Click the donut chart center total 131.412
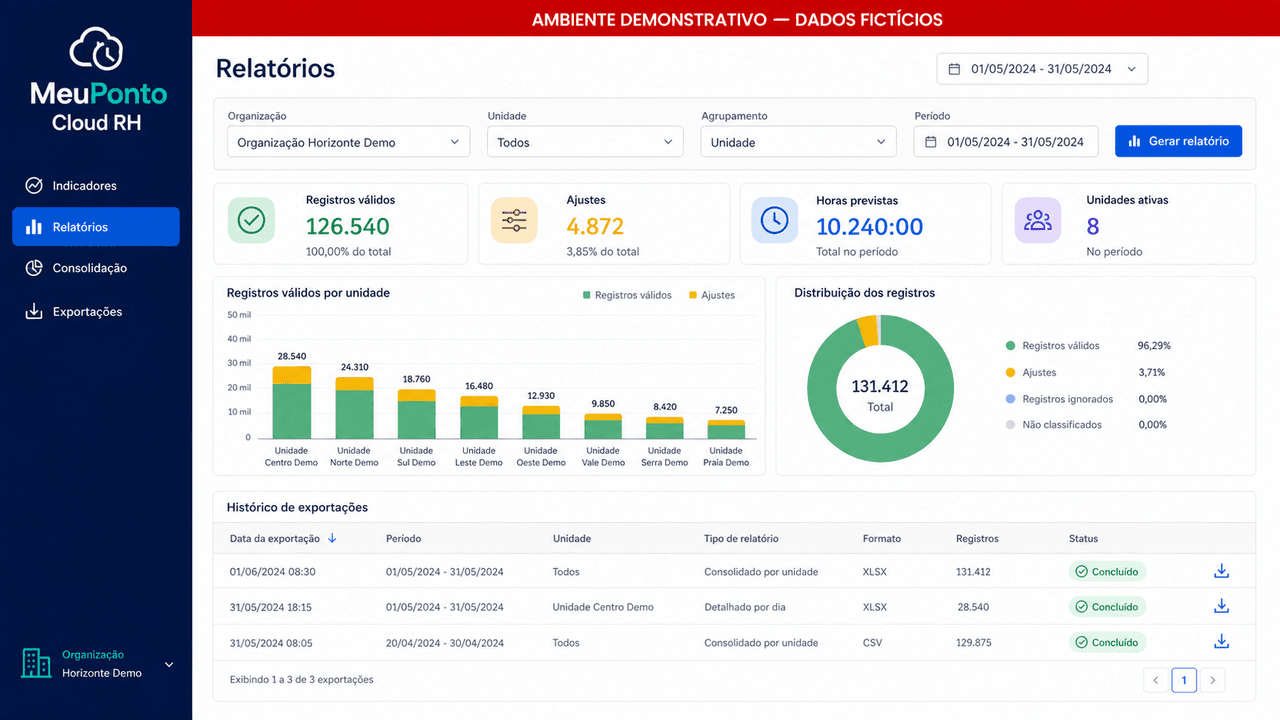 point(880,386)
